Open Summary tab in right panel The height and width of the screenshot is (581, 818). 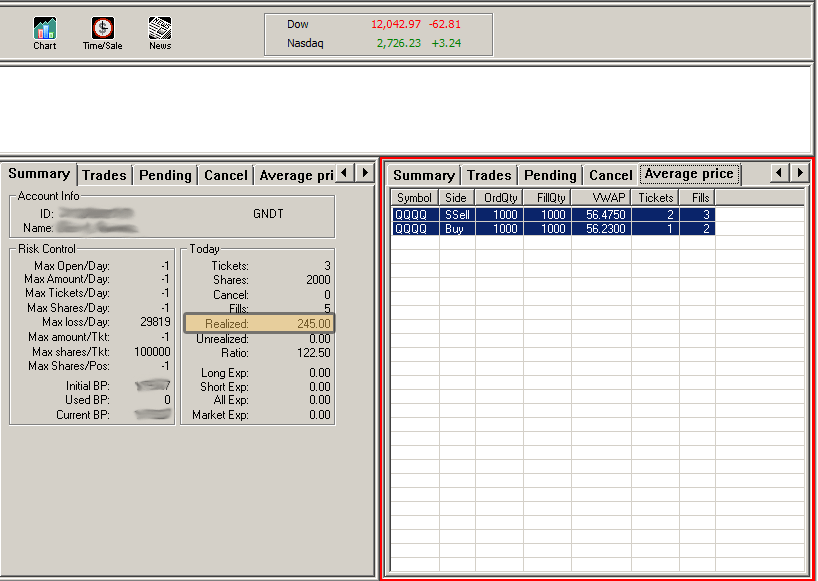423,175
